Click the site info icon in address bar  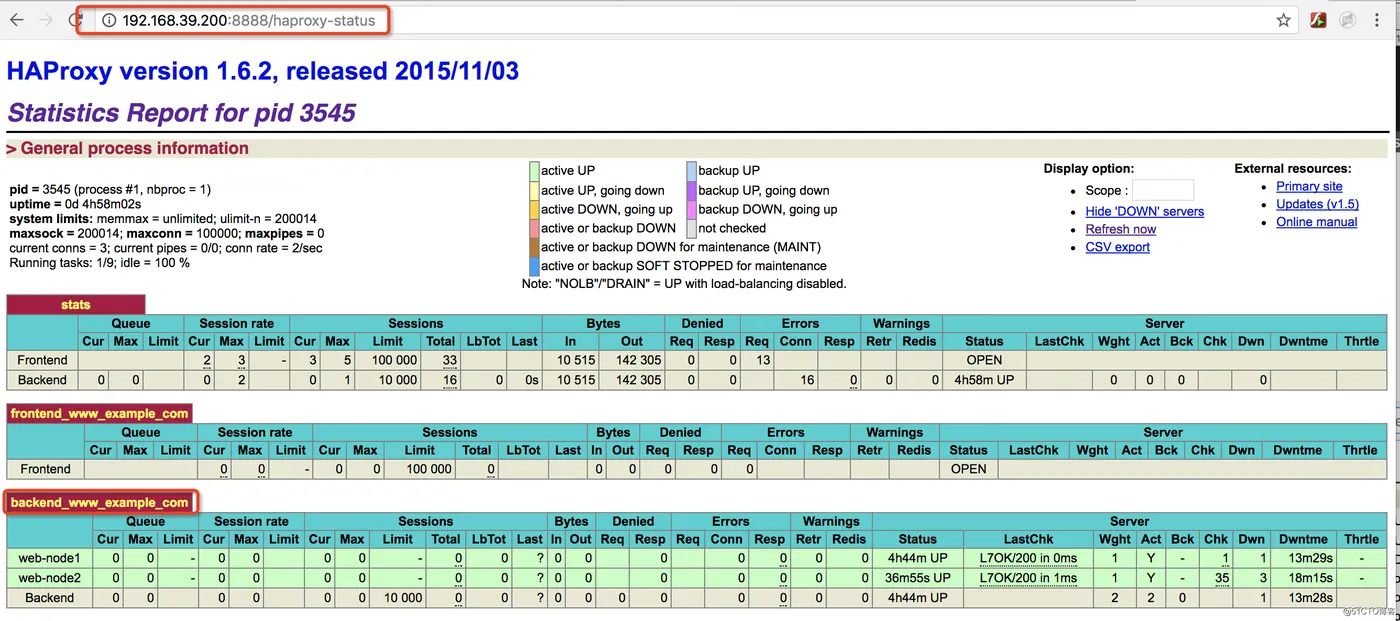[107, 20]
